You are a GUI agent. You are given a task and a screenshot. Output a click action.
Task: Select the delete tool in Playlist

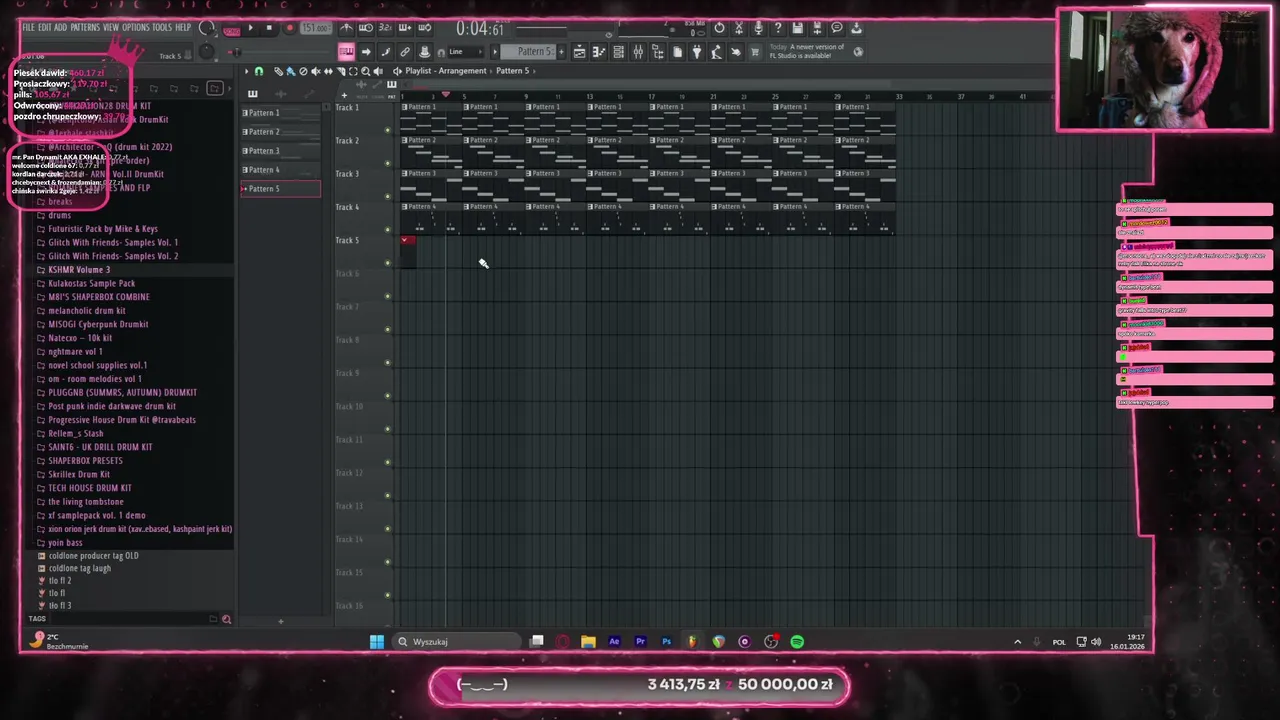[303, 71]
